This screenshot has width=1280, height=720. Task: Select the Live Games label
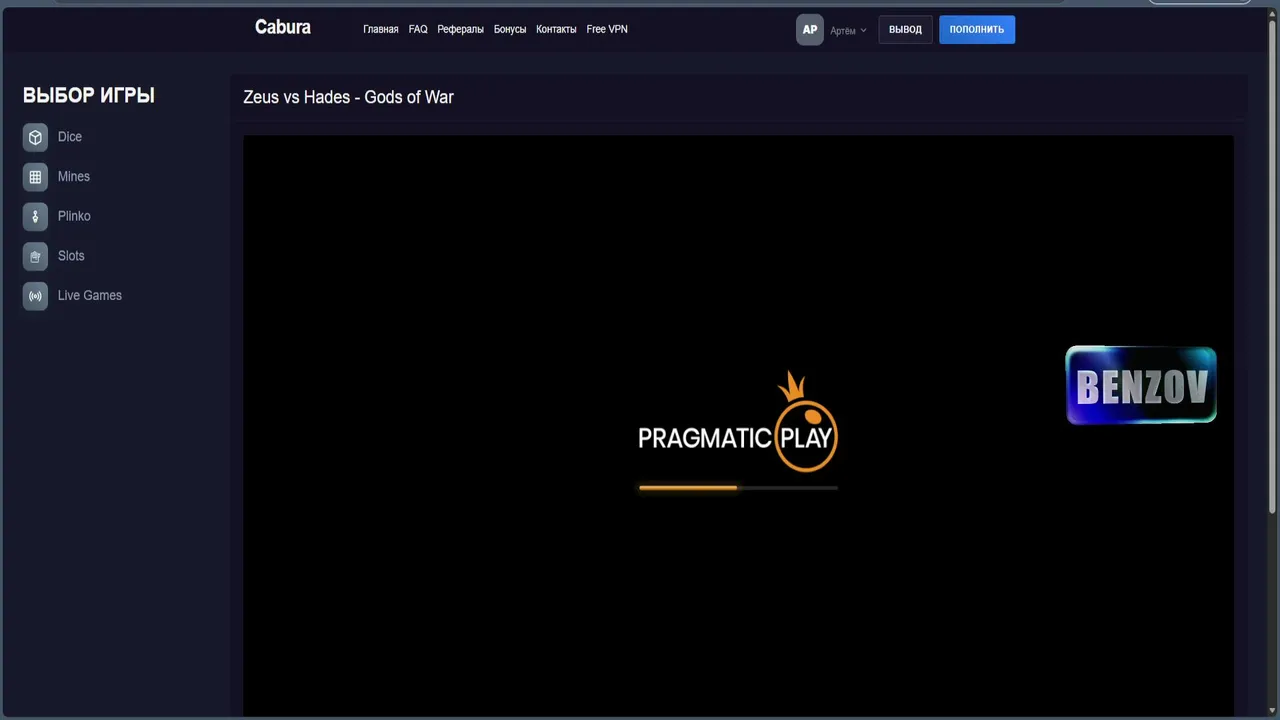90,296
